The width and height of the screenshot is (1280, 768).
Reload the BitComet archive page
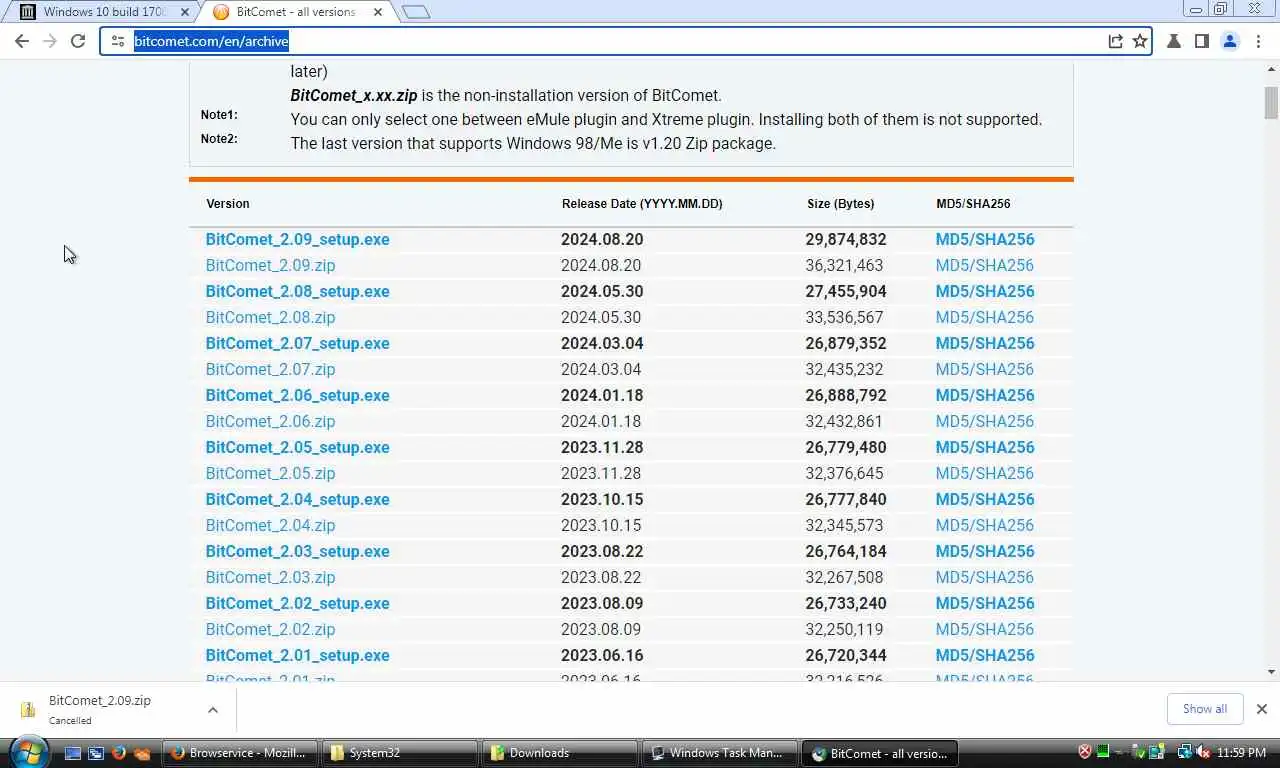coord(78,41)
